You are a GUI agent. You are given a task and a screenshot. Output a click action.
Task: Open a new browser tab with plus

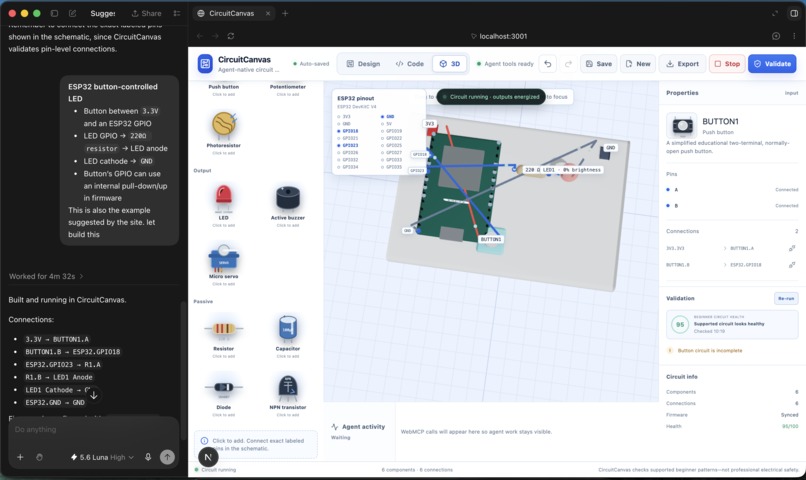click(x=285, y=13)
